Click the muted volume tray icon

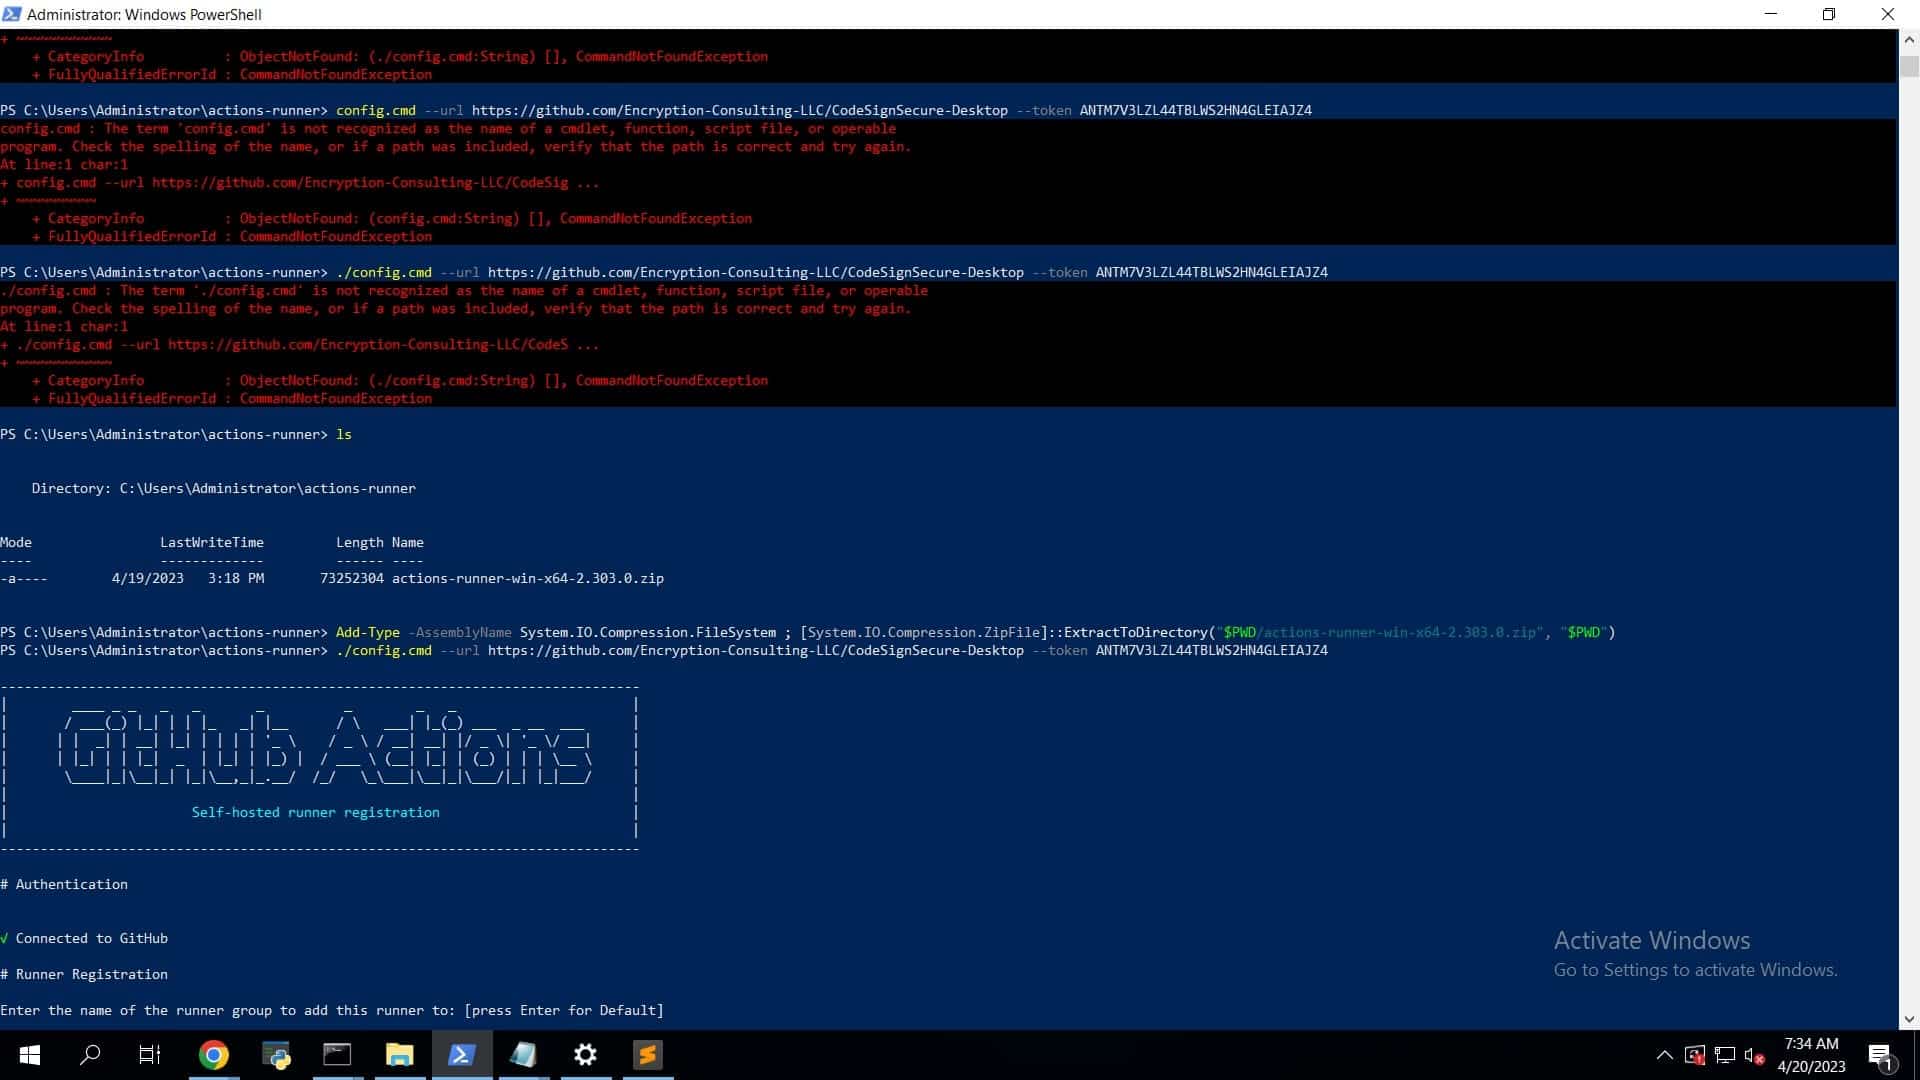1754,1055
